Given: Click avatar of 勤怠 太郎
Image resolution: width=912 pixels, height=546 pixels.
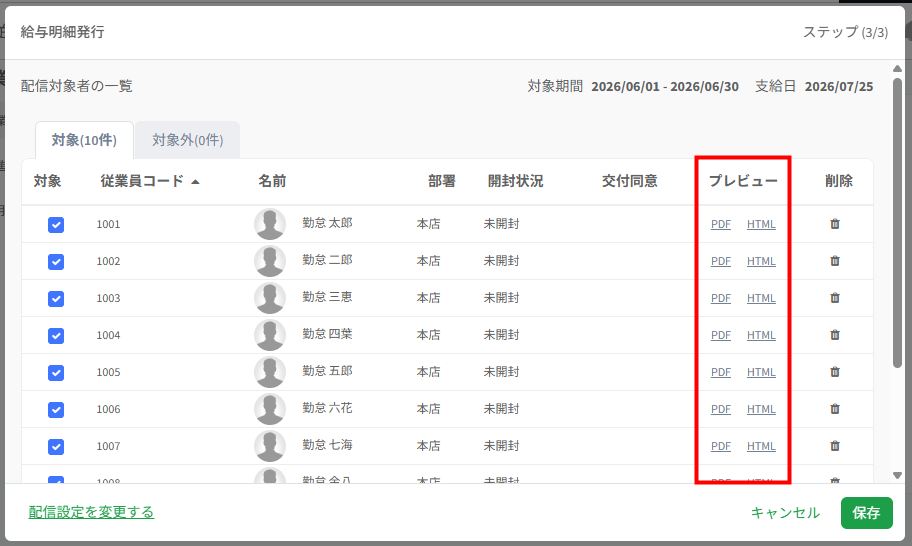Looking at the screenshot, I should [x=270, y=224].
